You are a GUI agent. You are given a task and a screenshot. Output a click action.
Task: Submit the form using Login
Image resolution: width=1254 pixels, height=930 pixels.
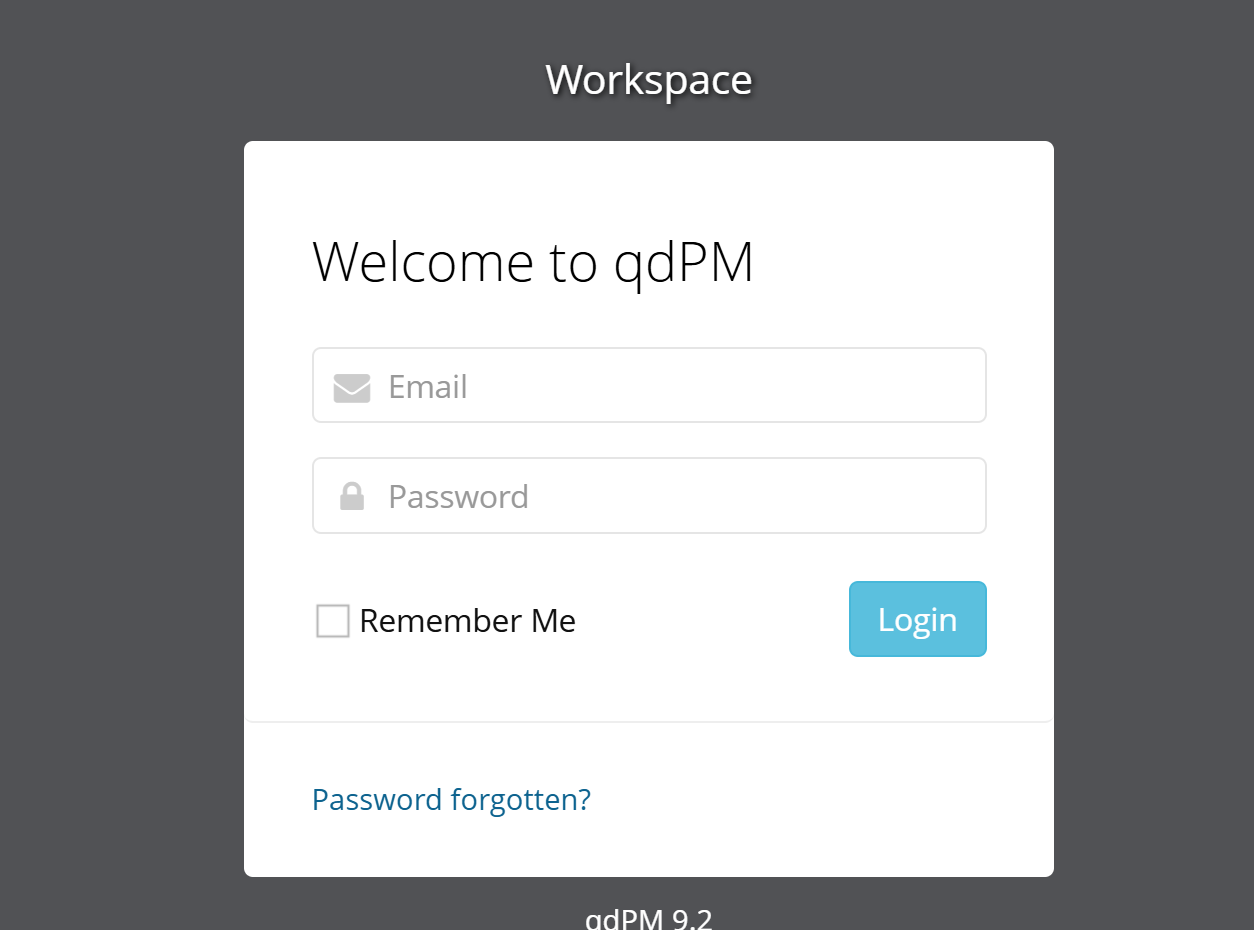[918, 619]
